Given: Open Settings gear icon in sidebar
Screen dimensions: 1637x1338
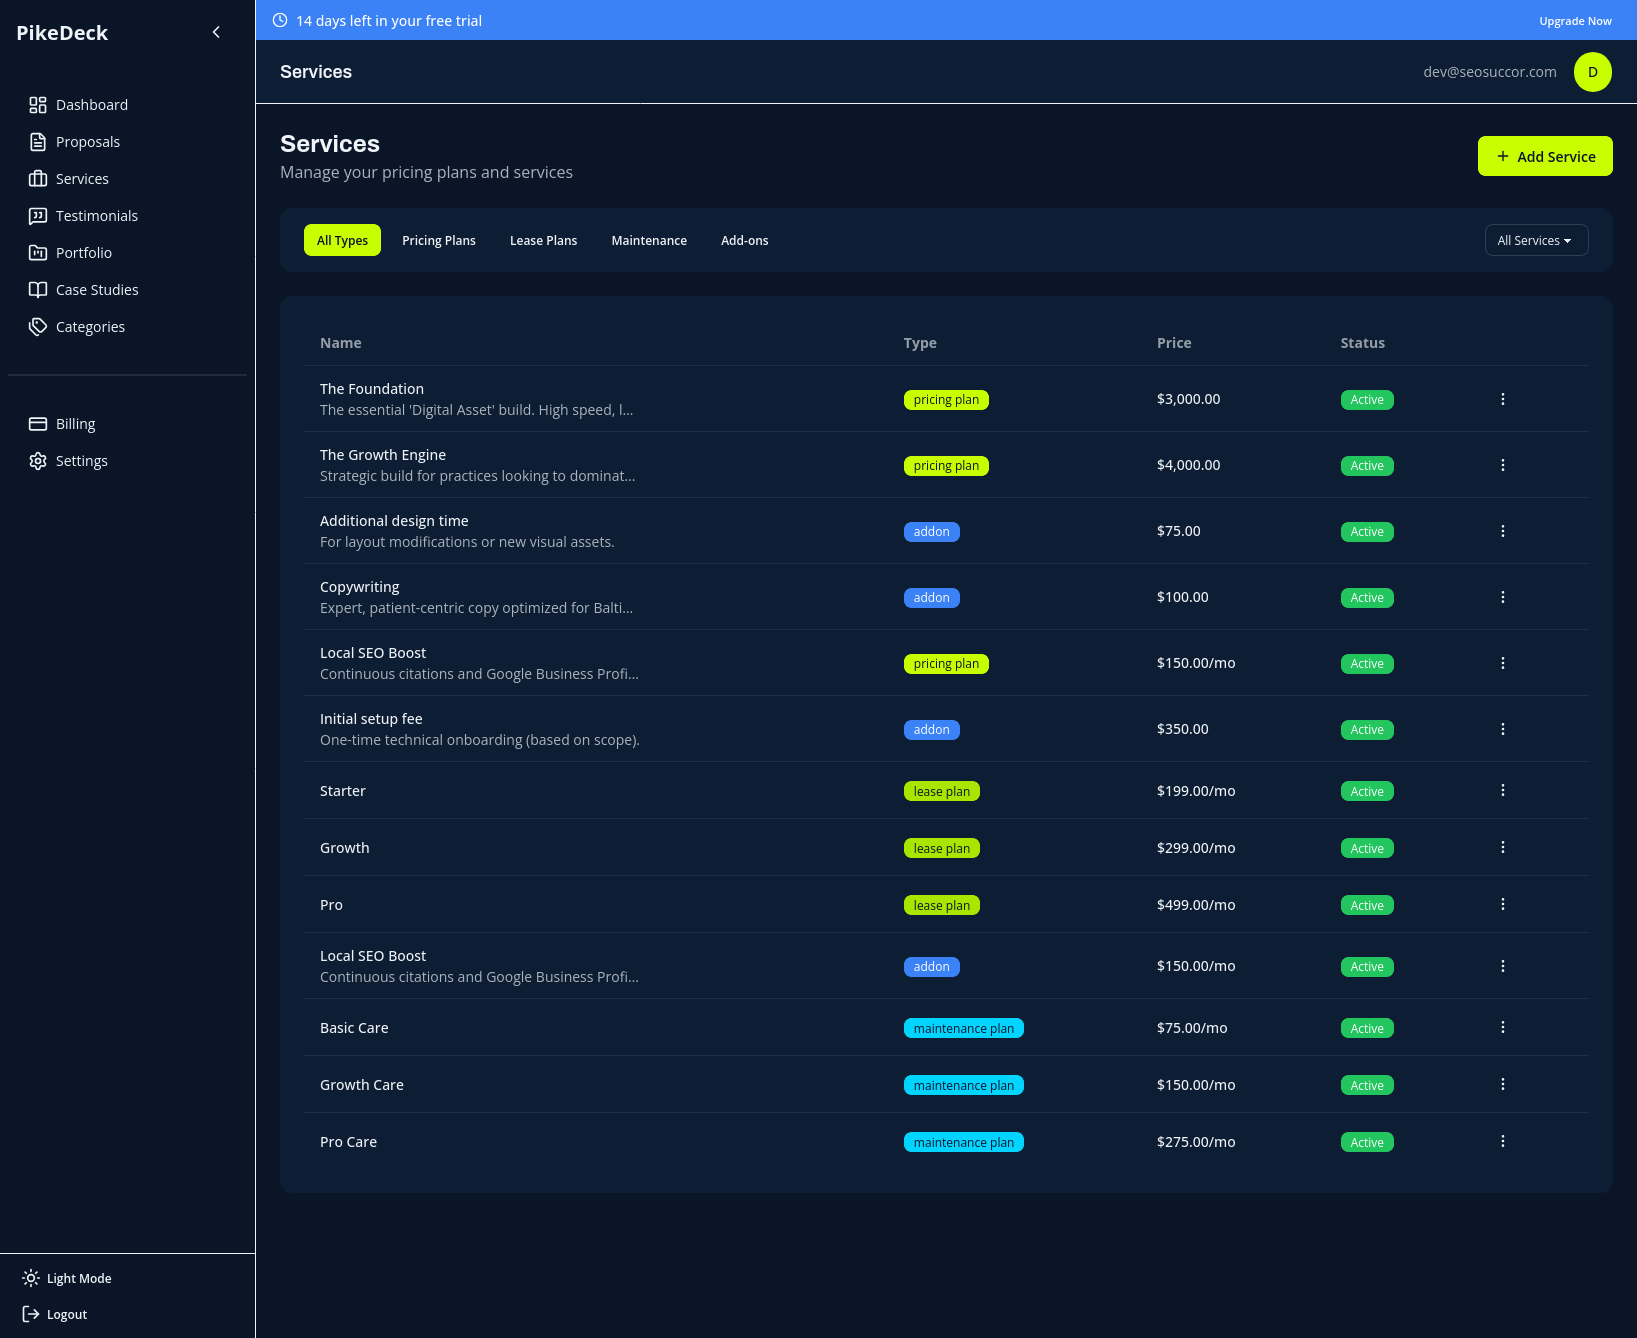Looking at the screenshot, I should (x=38, y=461).
